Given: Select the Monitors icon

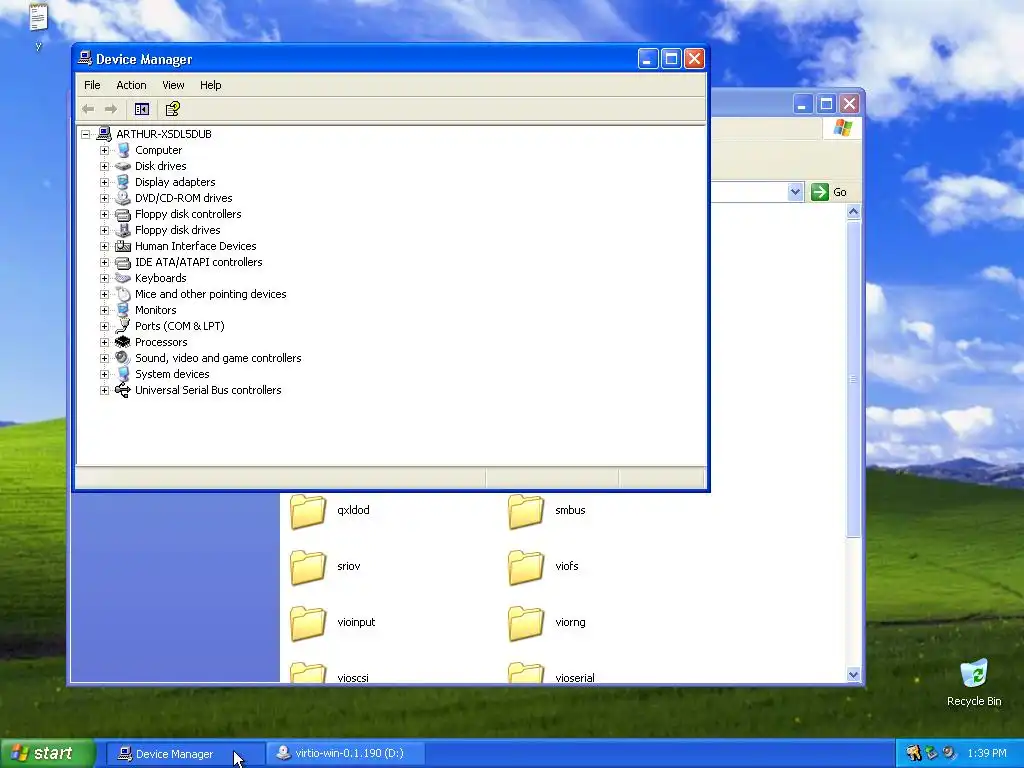Looking at the screenshot, I should tap(123, 310).
